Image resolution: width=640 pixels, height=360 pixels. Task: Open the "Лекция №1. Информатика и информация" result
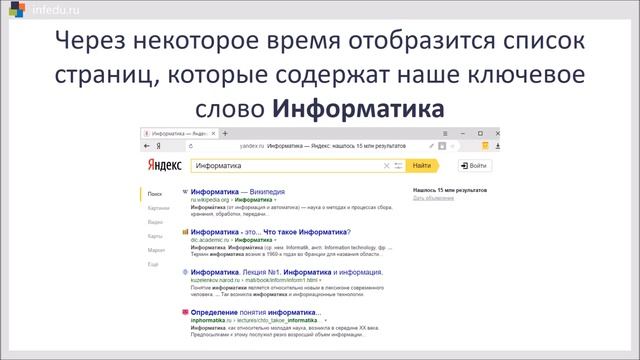point(287,272)
